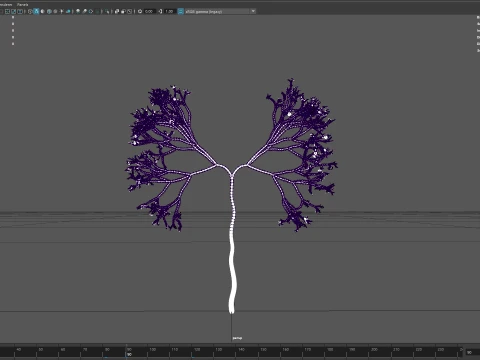Jump to frame 170 on the timeline

point(308,350)
